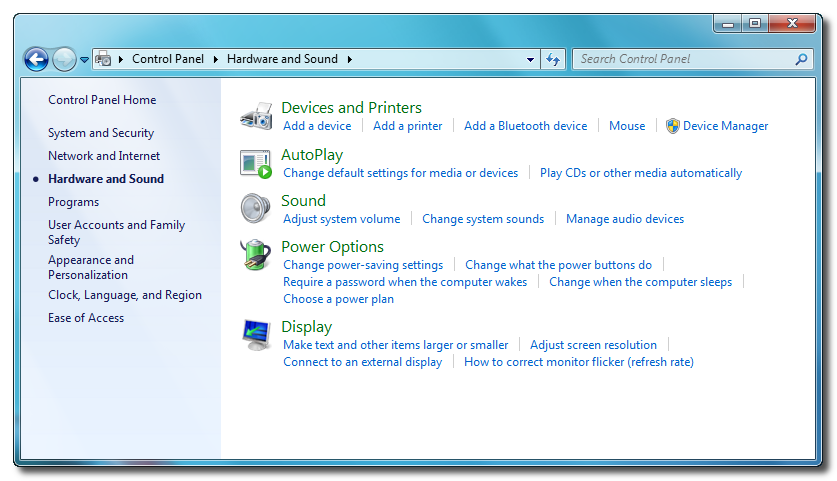
Task: Click the Forward navigation arrow button
Action: pos(65,59)
